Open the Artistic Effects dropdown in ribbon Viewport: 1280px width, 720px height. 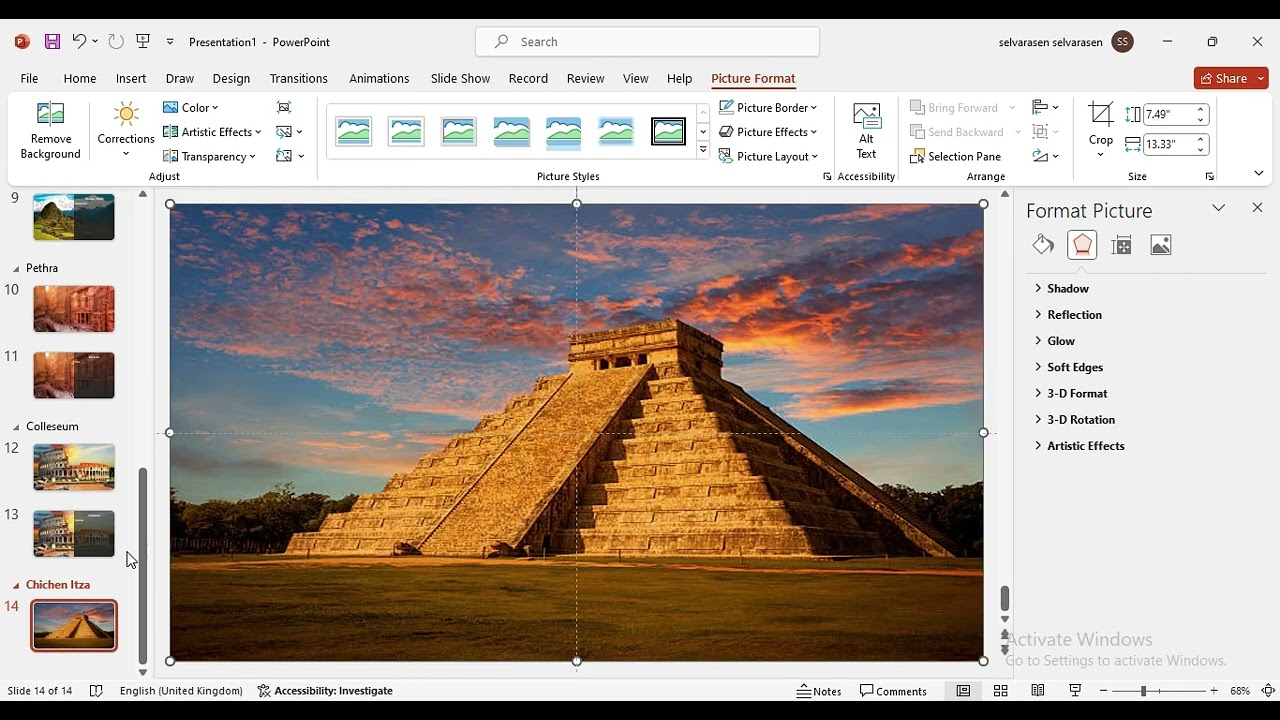coord(212,132)
